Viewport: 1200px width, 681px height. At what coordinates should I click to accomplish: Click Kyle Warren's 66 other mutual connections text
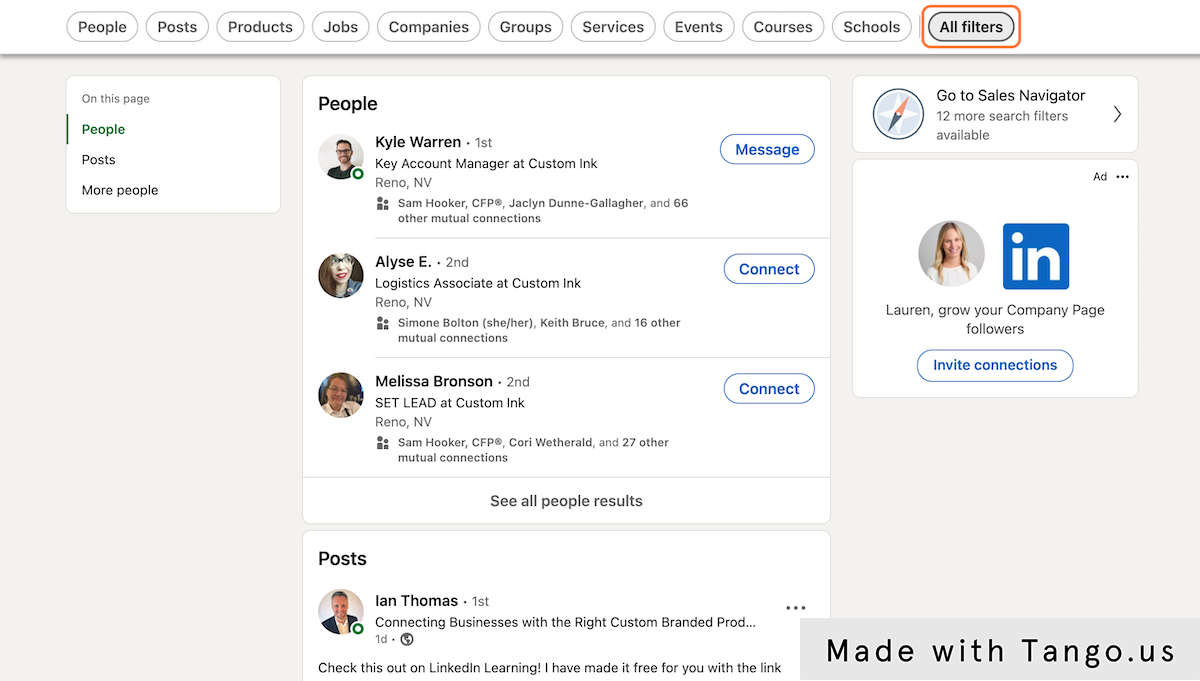click(x=543, y=211)
